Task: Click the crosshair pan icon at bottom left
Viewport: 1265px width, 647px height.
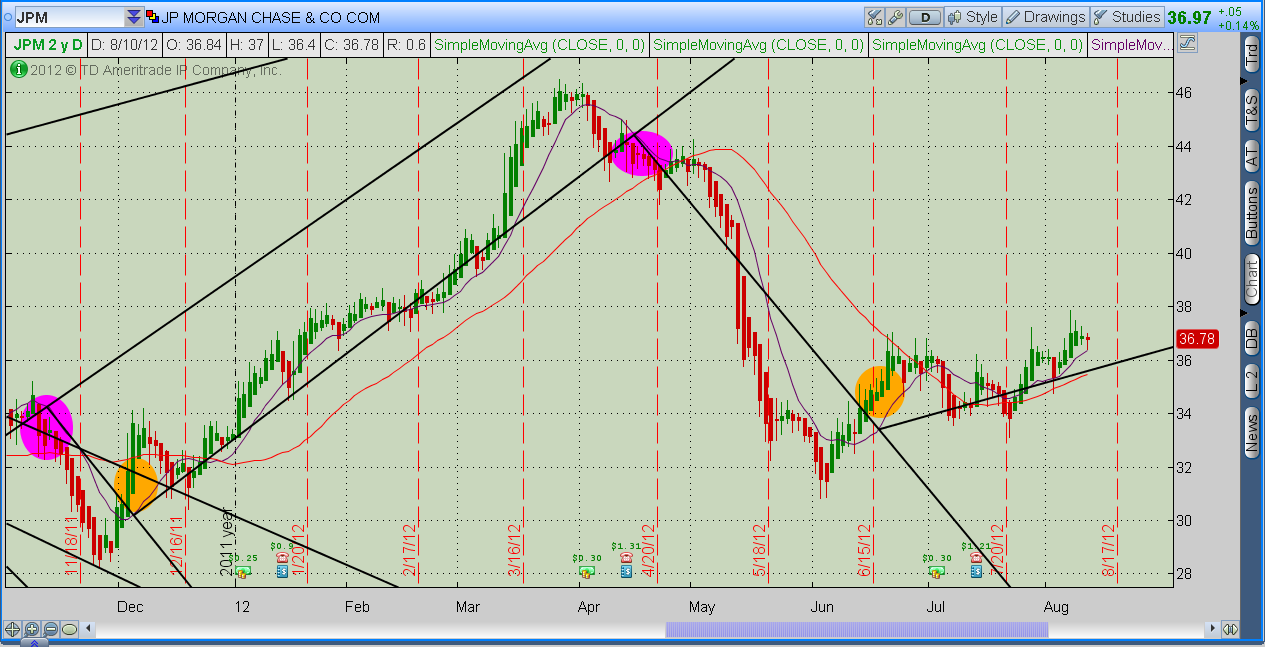Action: [12, 629]
